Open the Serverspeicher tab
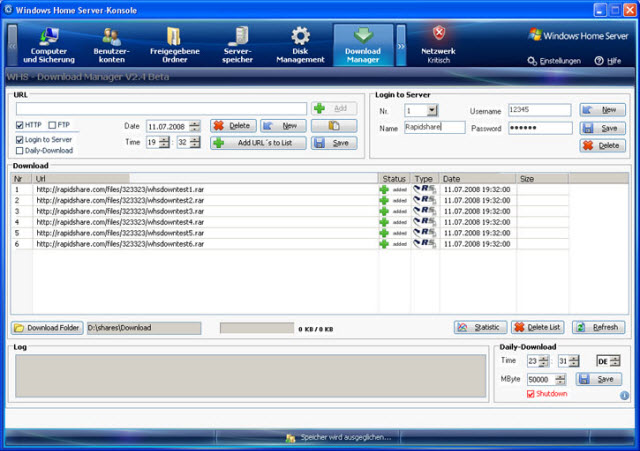640x451 pixels. coord(238,45)
